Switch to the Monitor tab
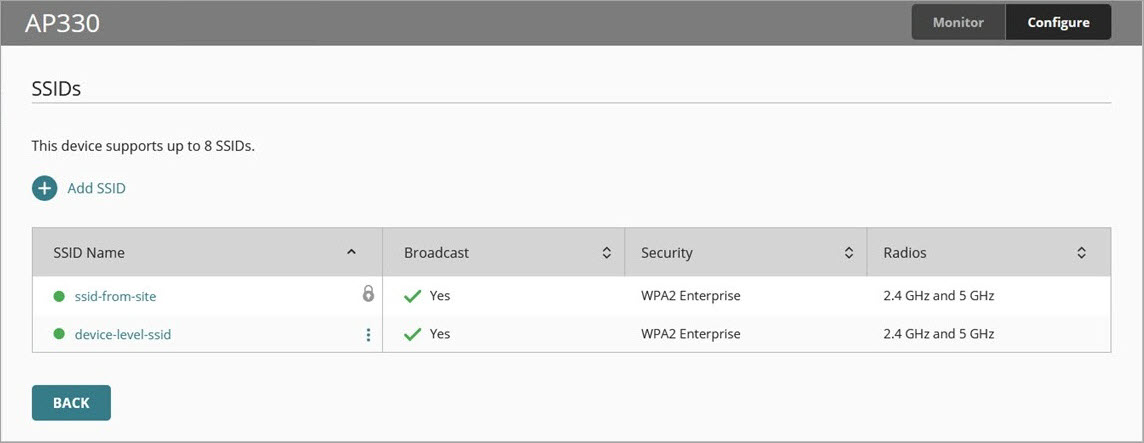The image size is (1144, 443). click(958, 22)
